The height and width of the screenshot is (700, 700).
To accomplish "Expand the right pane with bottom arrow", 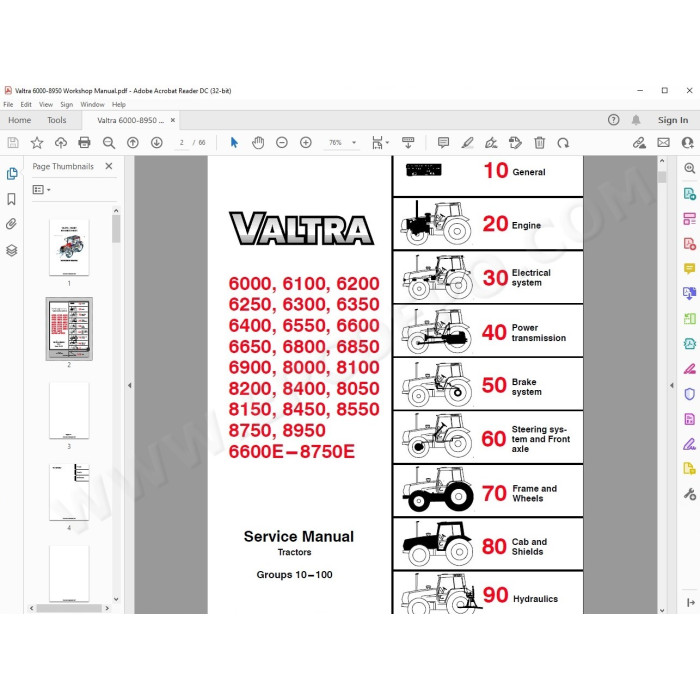I will 691,603.
